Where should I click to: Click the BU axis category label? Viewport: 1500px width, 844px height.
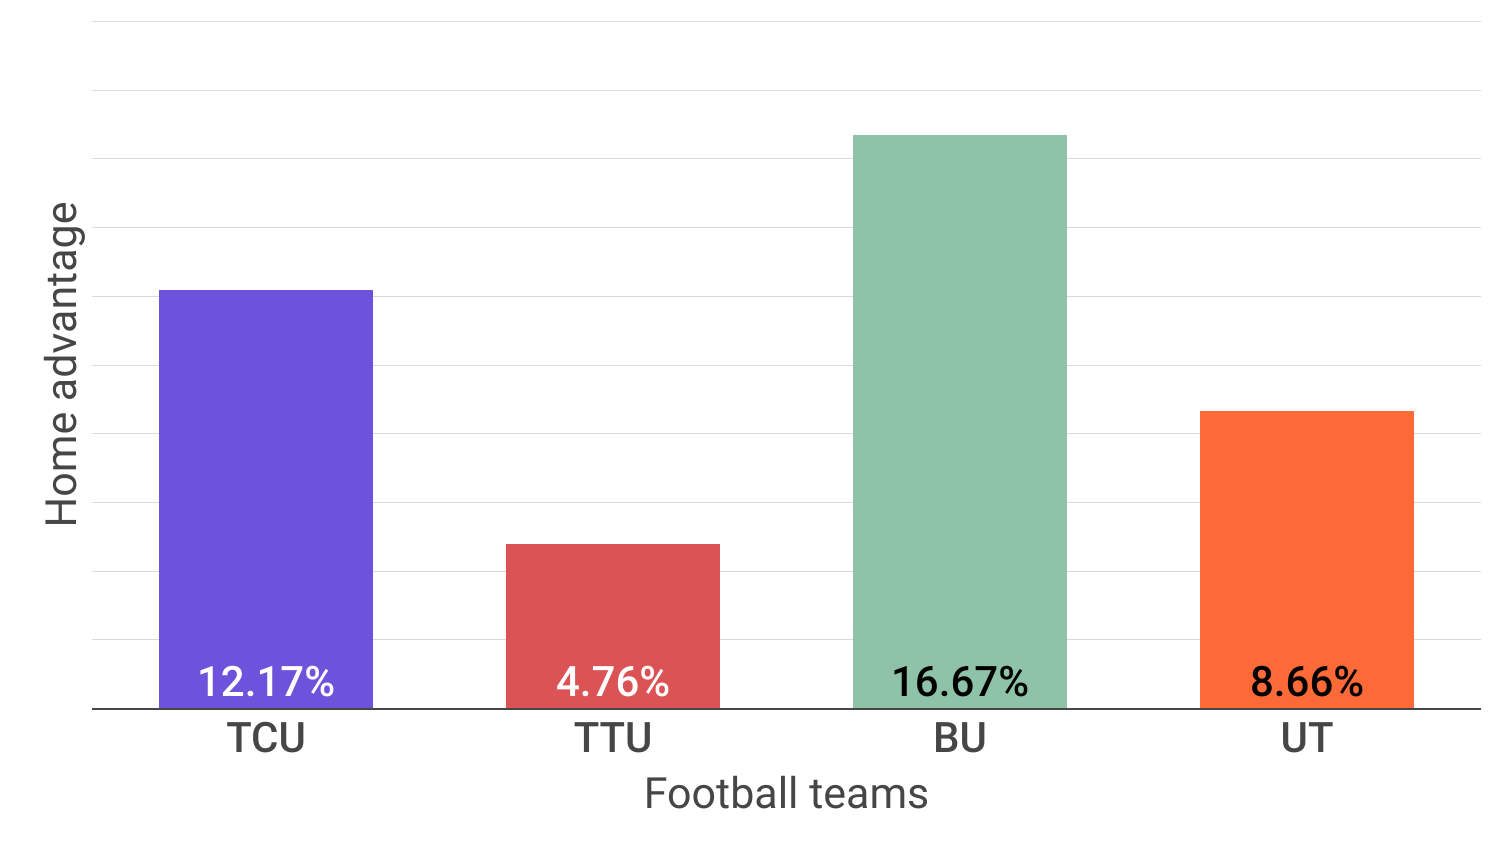960,738
